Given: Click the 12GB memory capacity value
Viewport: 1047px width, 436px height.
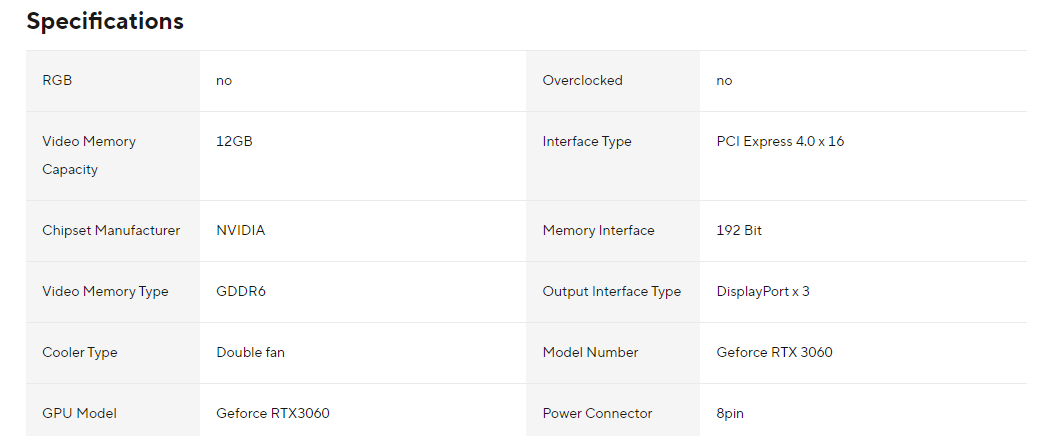Looking at the screenshot, I should click(234, 141).
